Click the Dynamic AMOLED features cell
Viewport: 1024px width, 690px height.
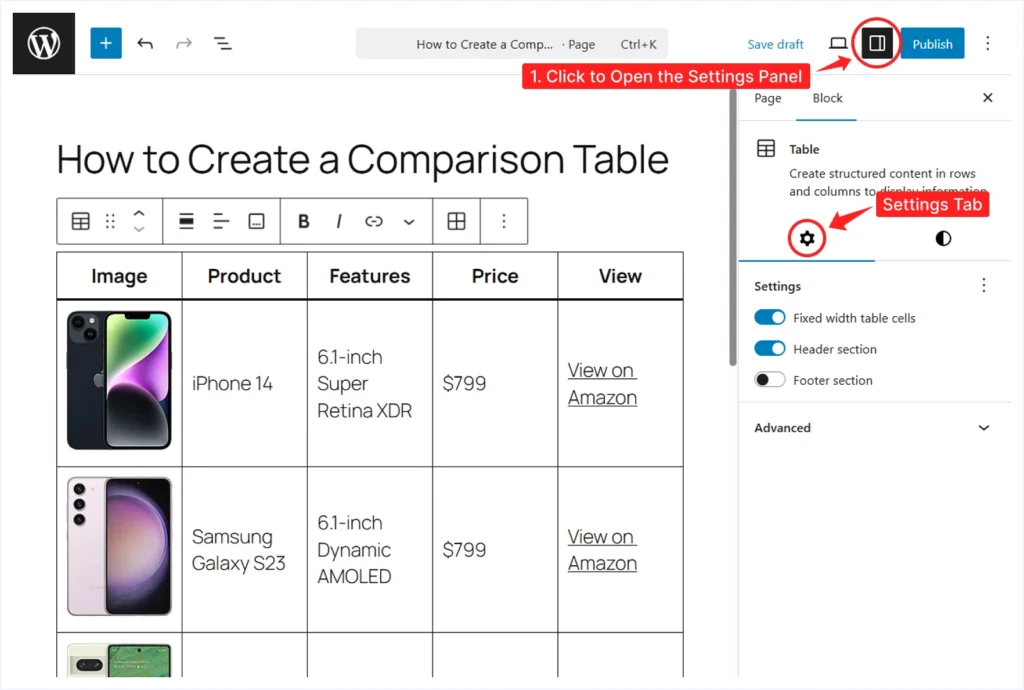[370, 549]
